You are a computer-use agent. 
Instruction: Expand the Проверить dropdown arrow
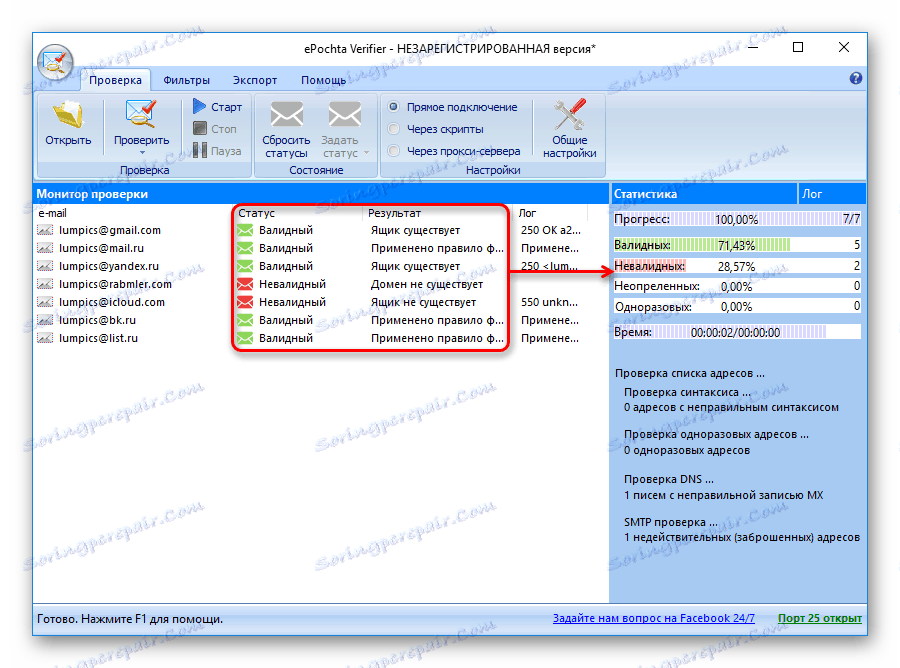pos(143,152)
